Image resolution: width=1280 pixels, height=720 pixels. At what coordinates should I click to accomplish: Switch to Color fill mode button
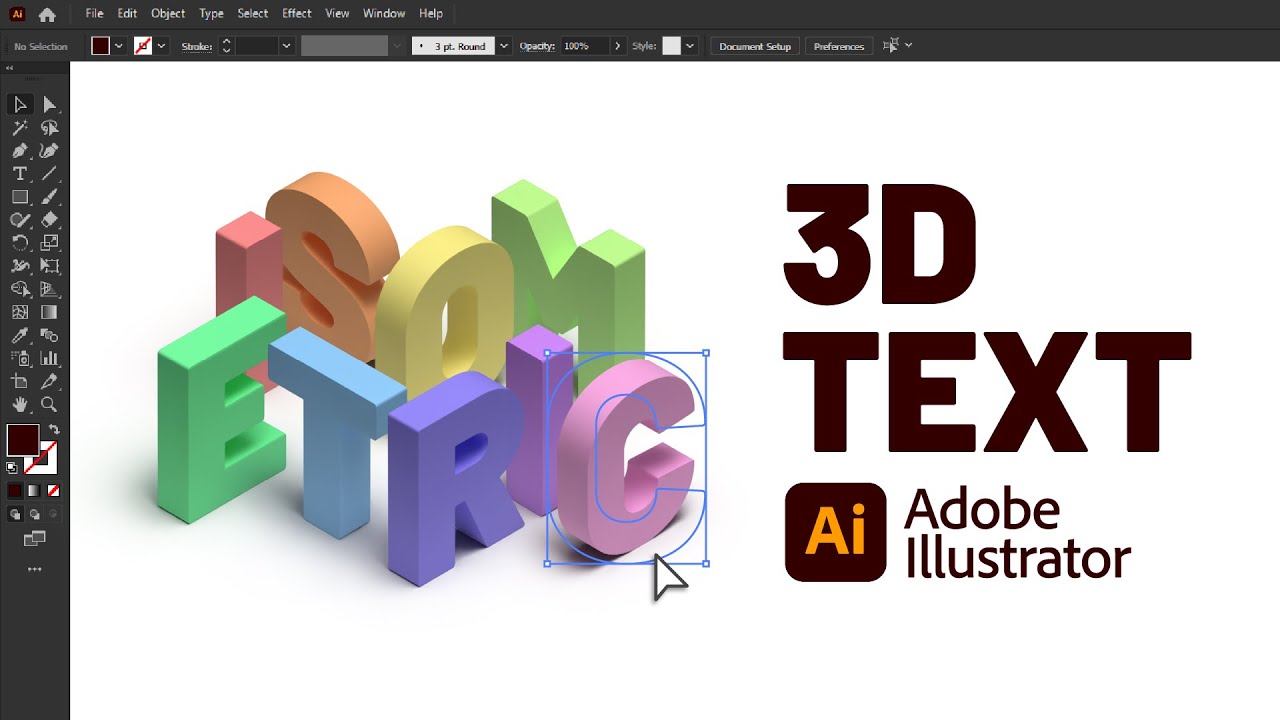(15, 491)
